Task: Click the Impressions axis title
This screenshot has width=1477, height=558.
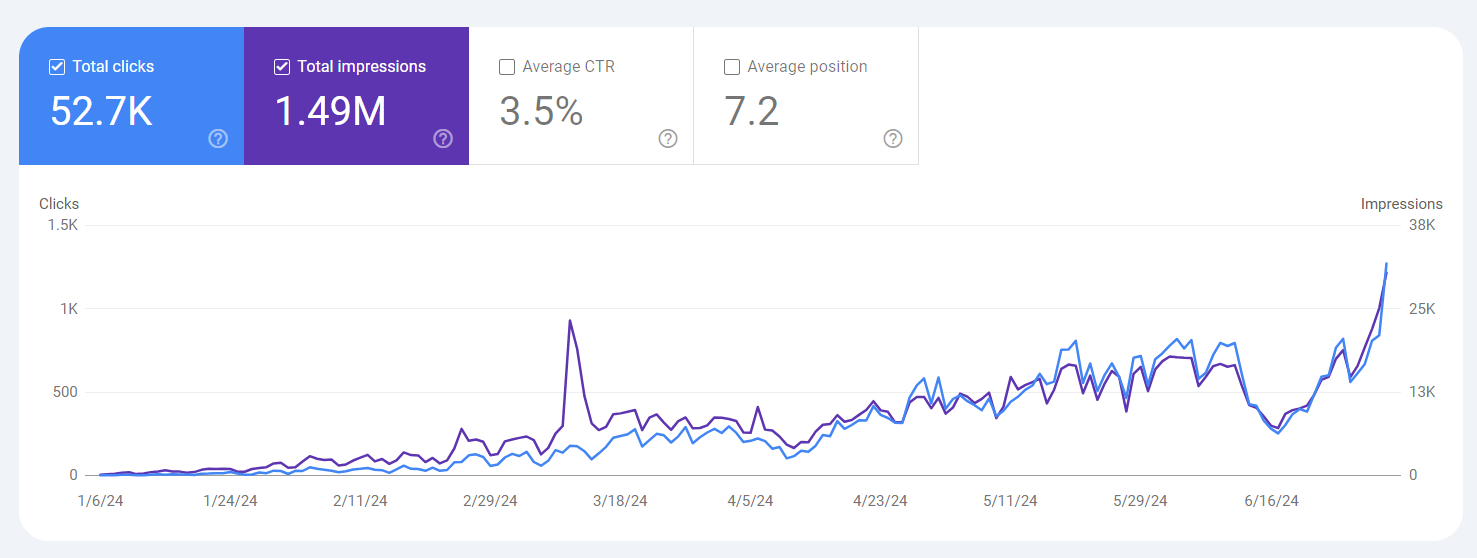Action: click(1401, 204)
